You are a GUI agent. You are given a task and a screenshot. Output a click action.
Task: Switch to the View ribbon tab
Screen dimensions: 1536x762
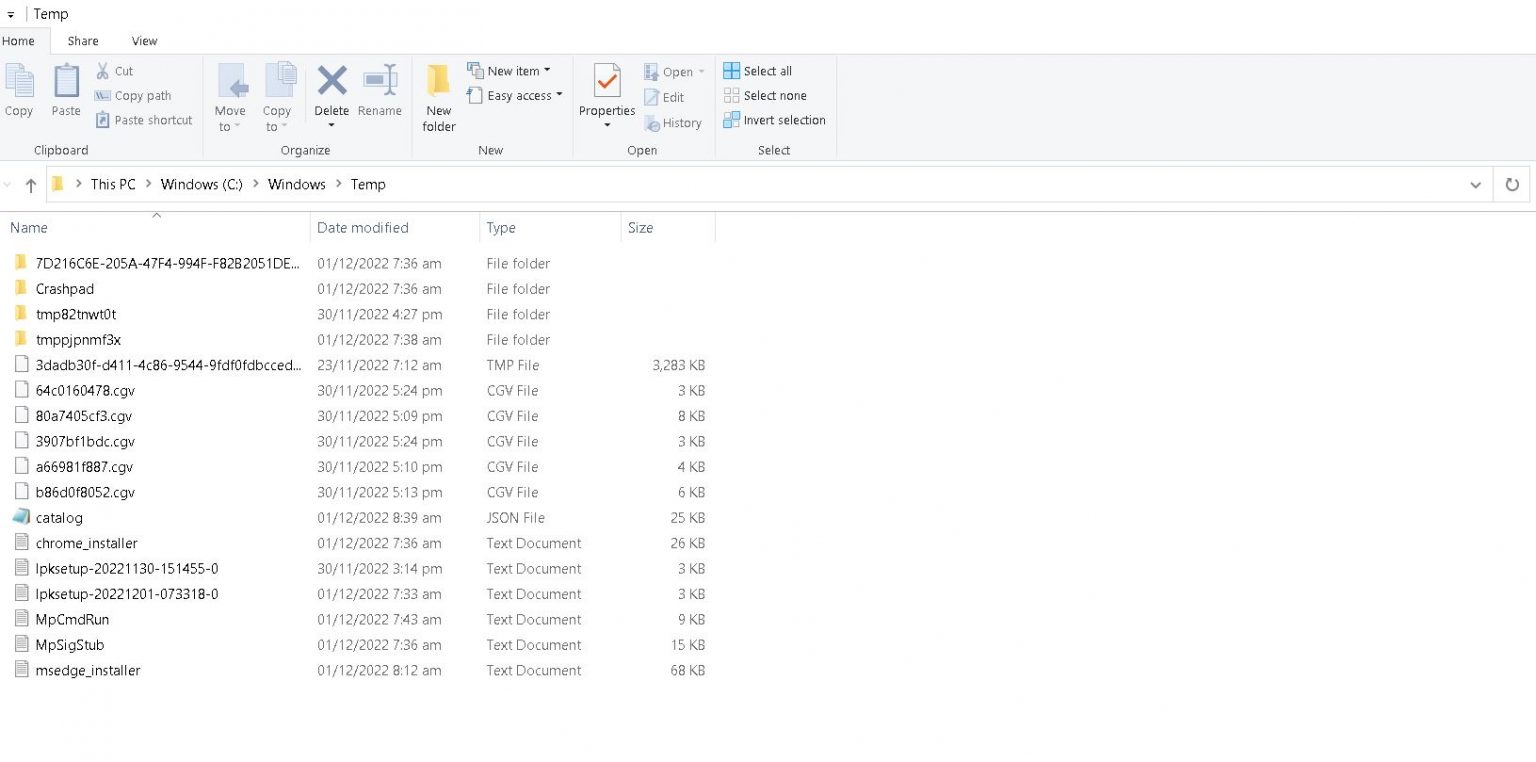point(145,41)
